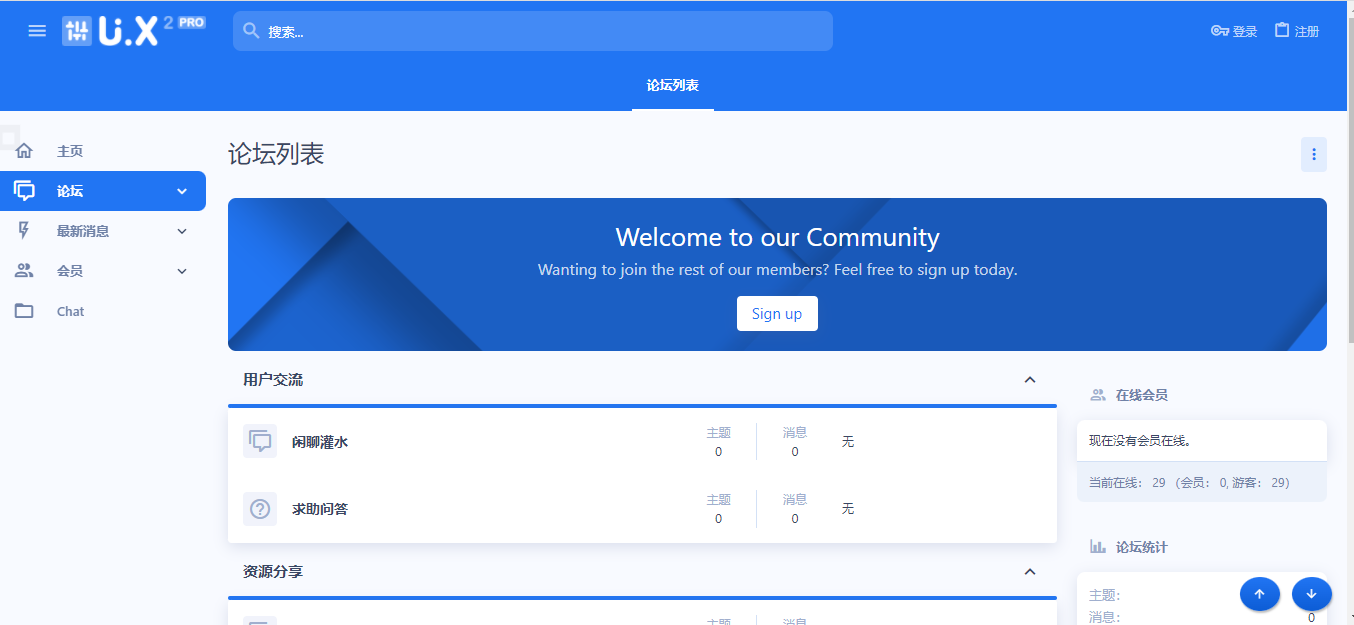Click the 论坛列表 page title
The image size is (1354, 625).
pos(276,154)
